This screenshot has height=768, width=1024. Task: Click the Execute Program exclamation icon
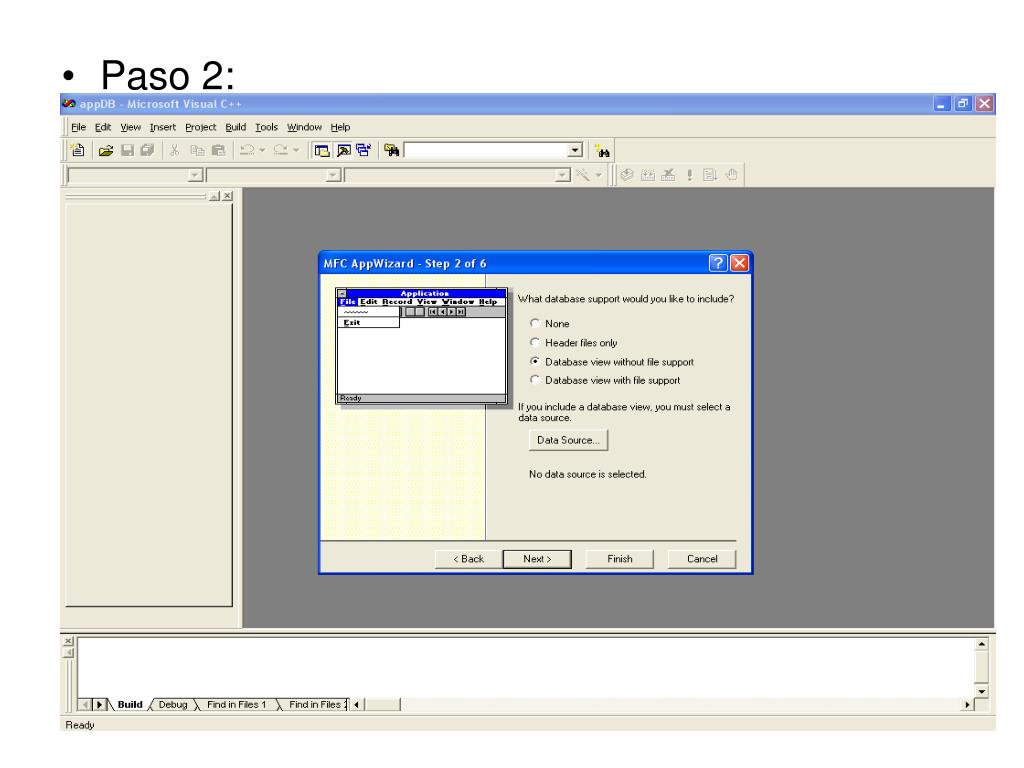pyautogui.click(x=689, y=175)
